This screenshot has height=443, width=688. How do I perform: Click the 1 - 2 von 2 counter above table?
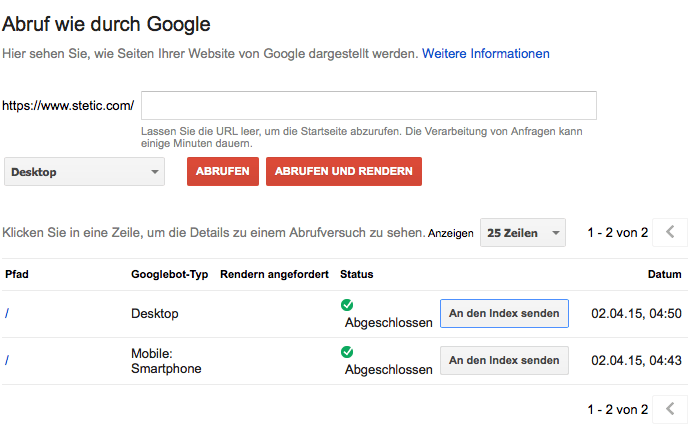(618, 232)
